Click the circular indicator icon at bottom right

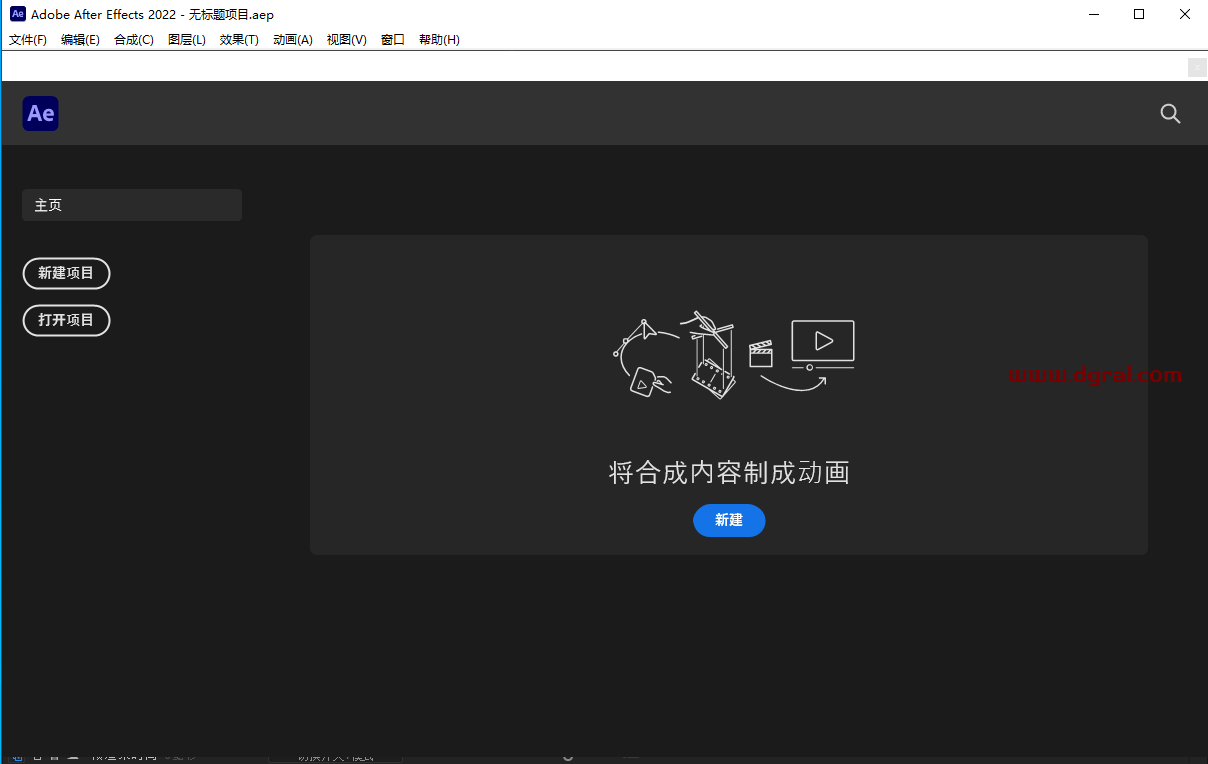point(568,757)
